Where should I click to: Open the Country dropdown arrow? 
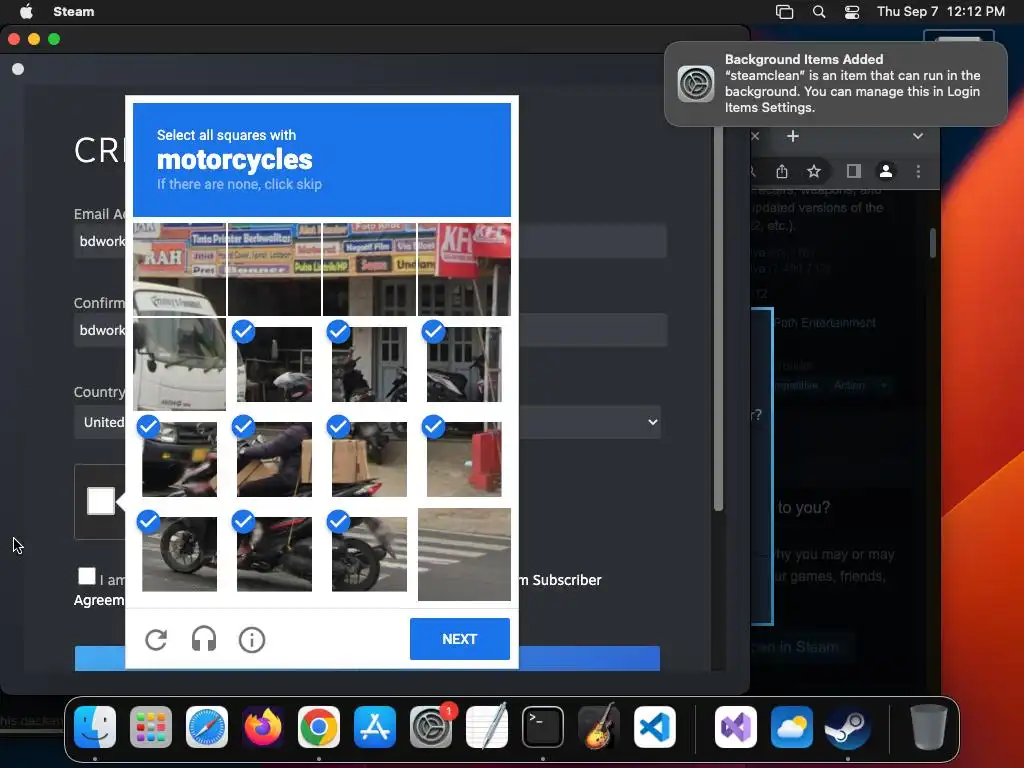(x=652, y=422)
